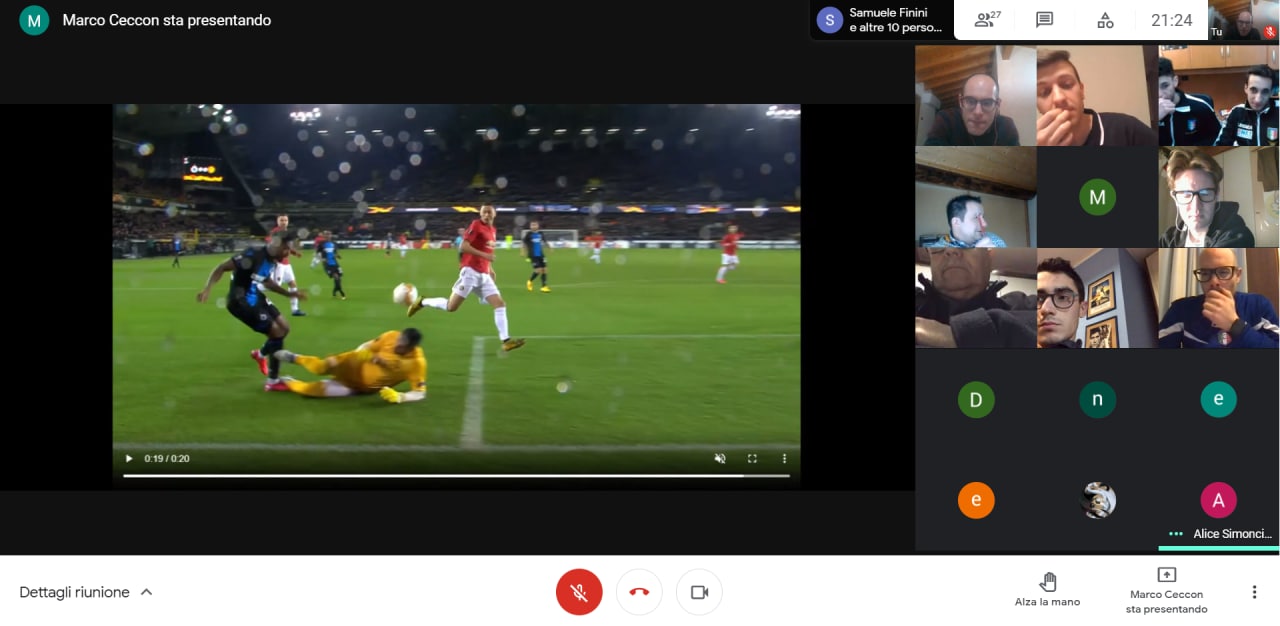This screenshot has height=626, width=1280.
Task: Click the purple S avatar for Samuele Finini
Action: [829, 20]
